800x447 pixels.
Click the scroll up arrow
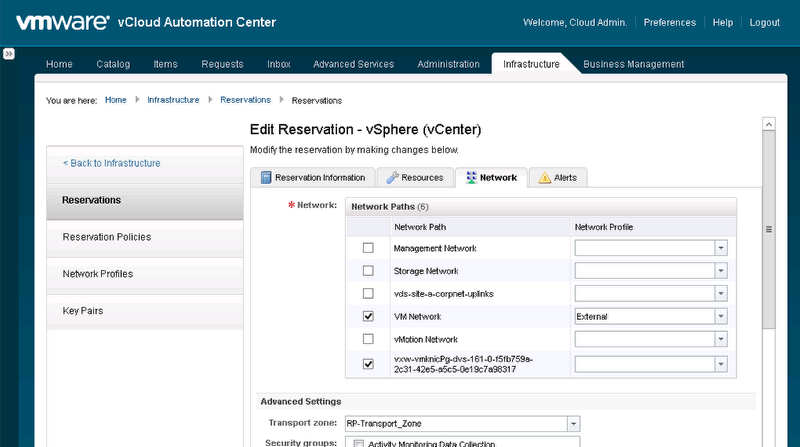click(769, 124)
